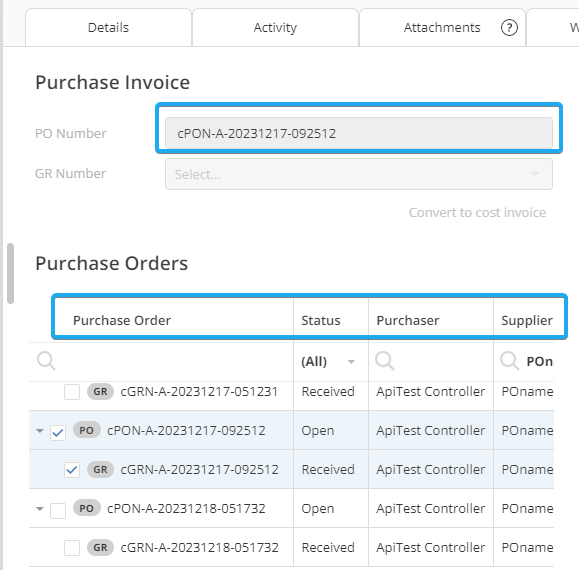Click Open status of cPON-A-20231218-051732

coord(318,509)
